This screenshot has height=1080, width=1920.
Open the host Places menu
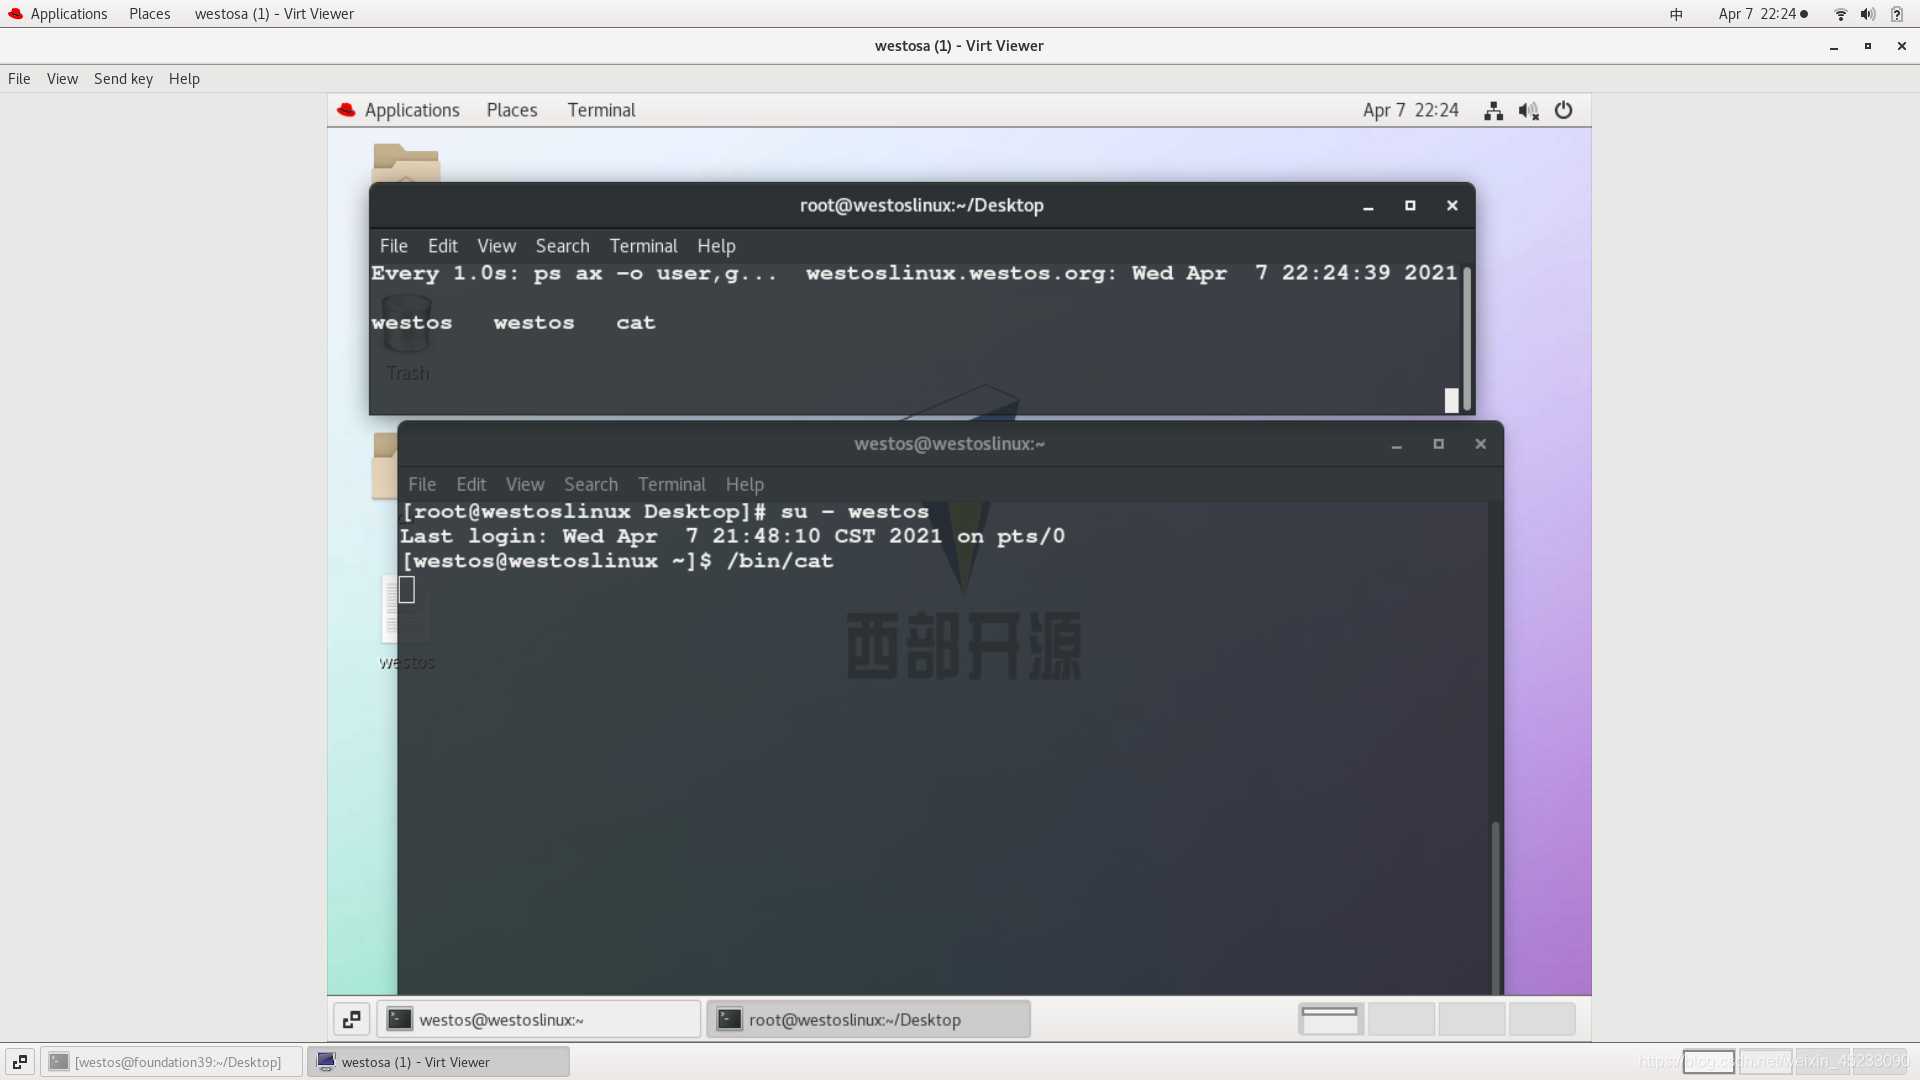[x=149, y=14]
